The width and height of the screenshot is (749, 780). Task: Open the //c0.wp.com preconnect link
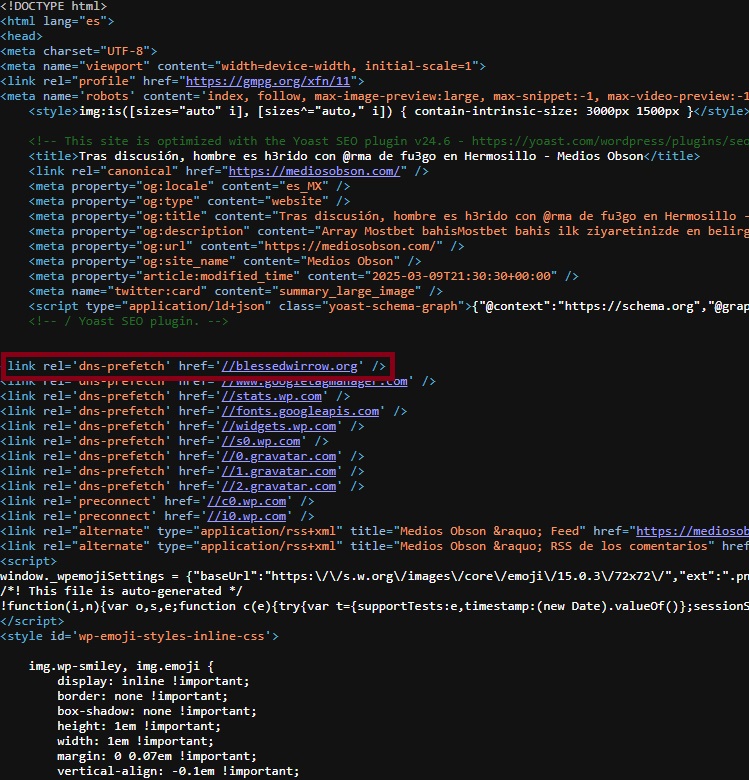click(247, 501)
